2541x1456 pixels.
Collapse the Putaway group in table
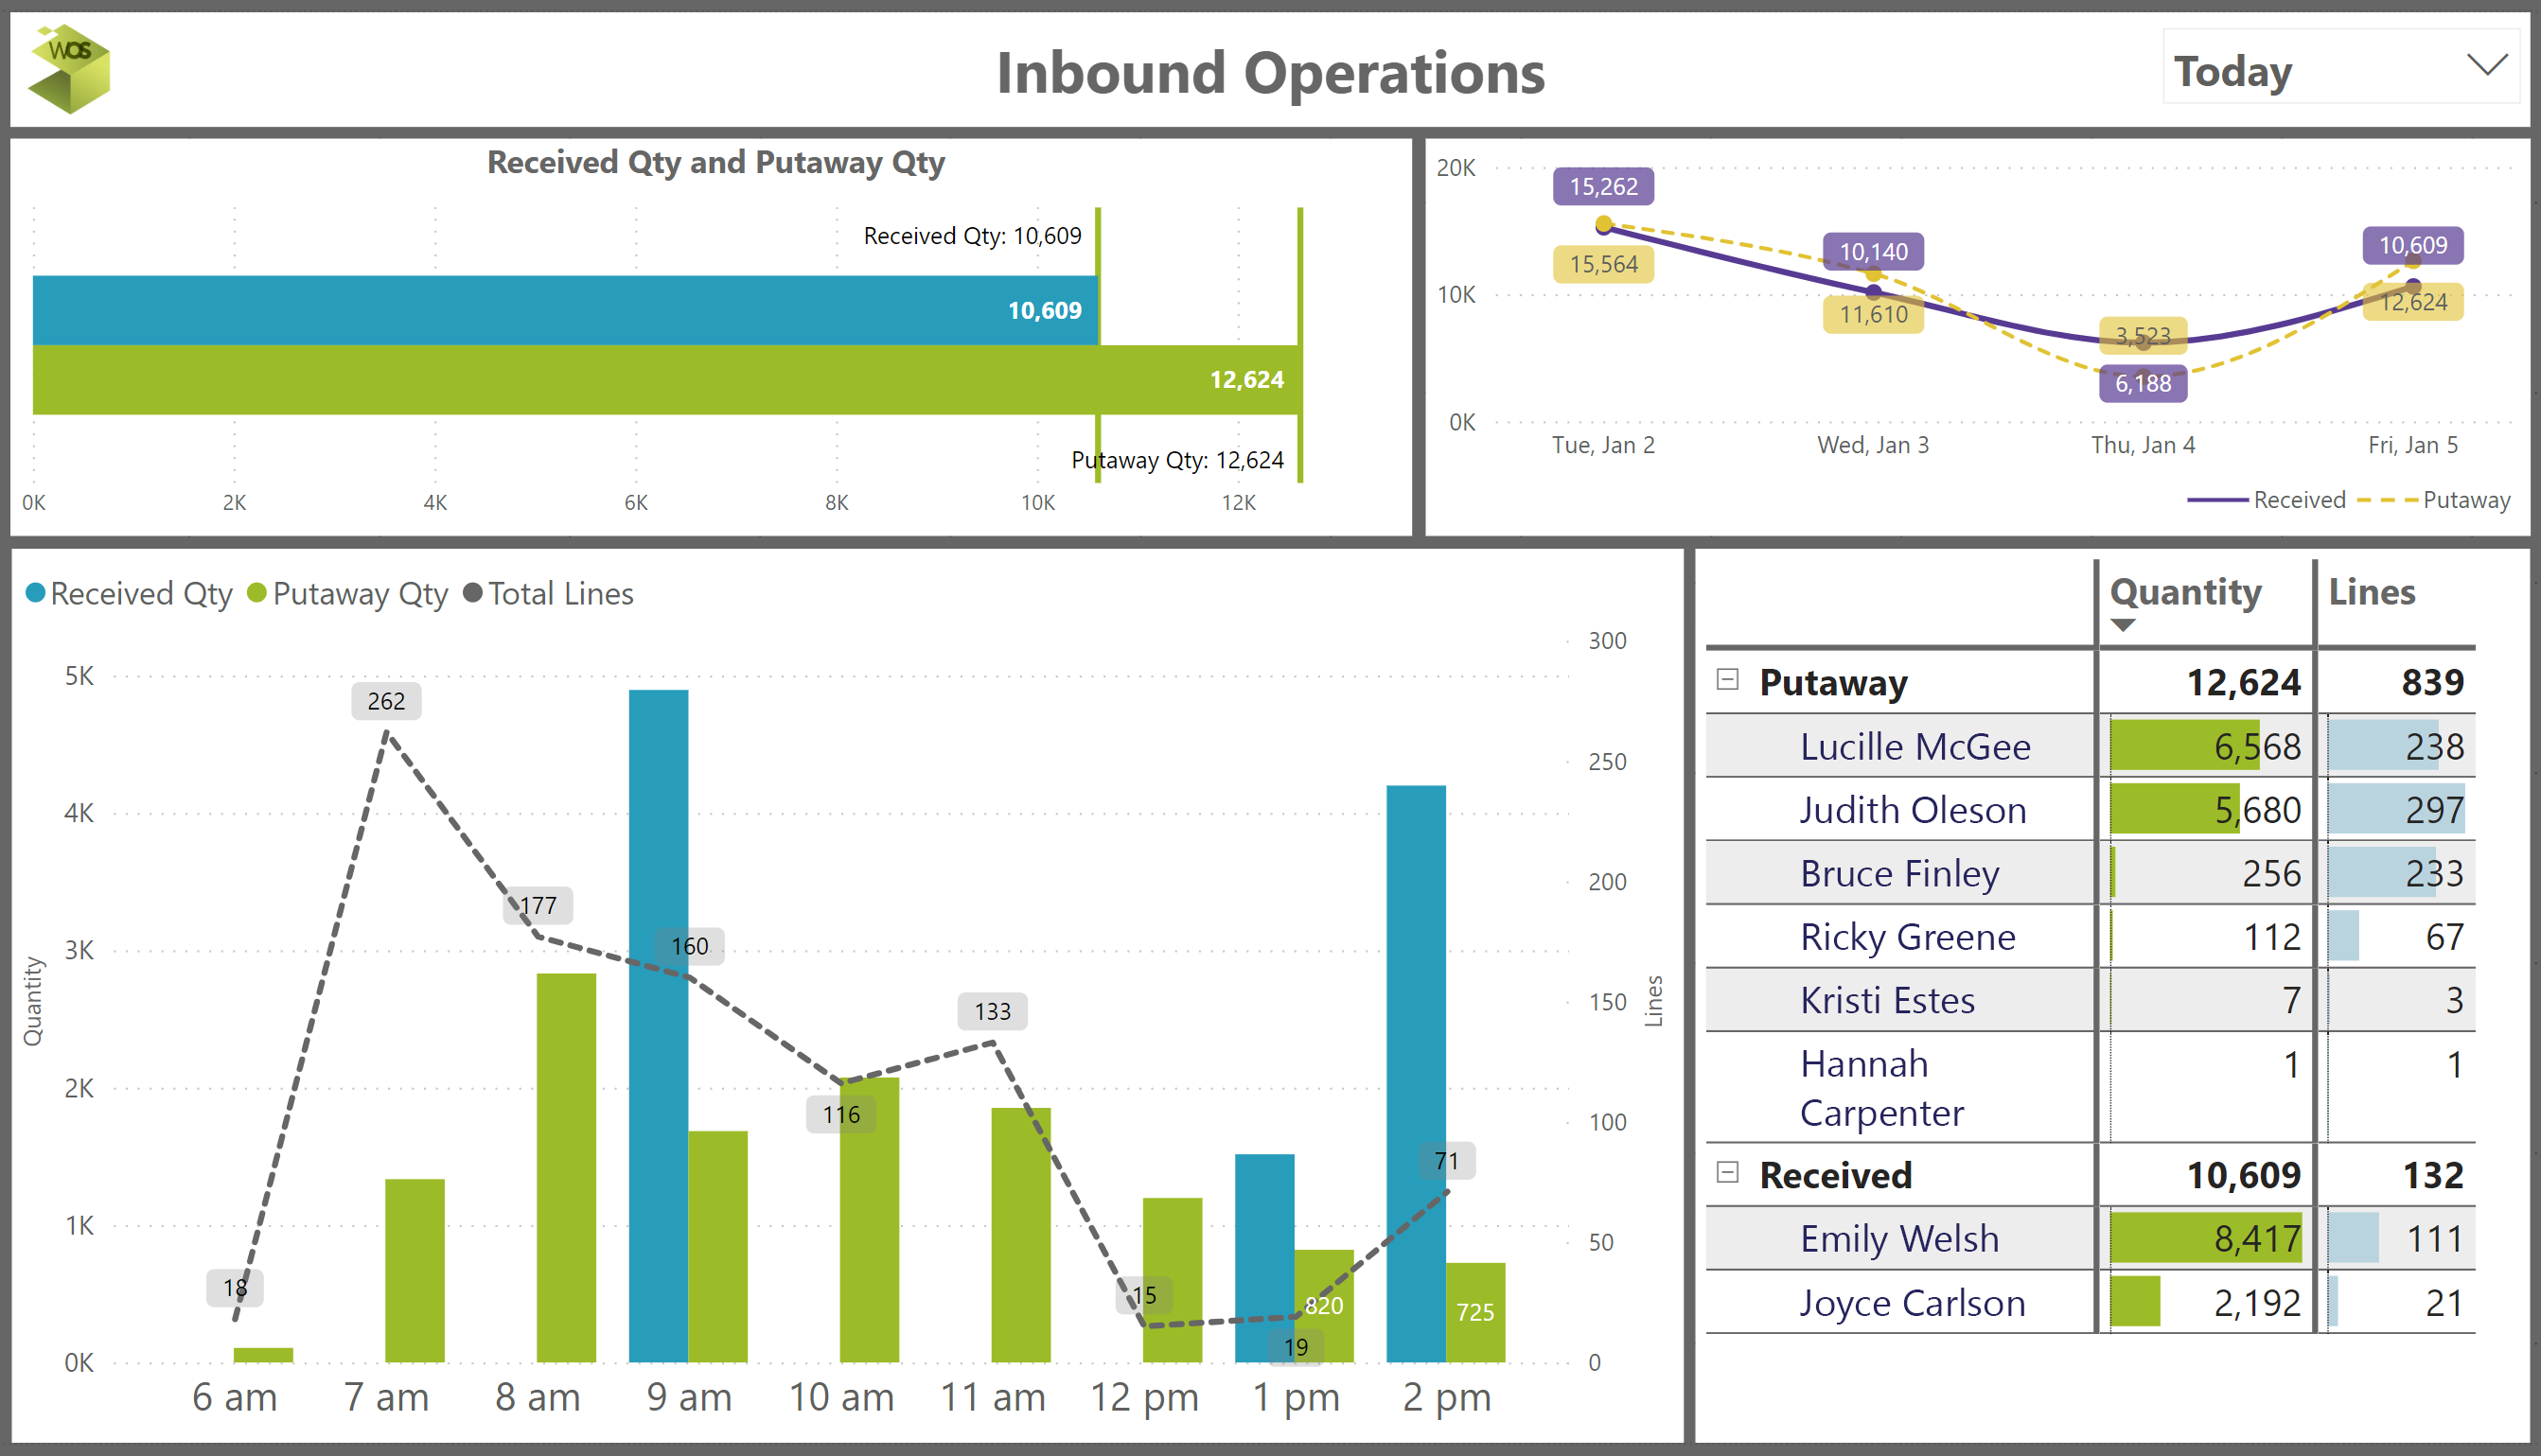[x=1727, y=680]
